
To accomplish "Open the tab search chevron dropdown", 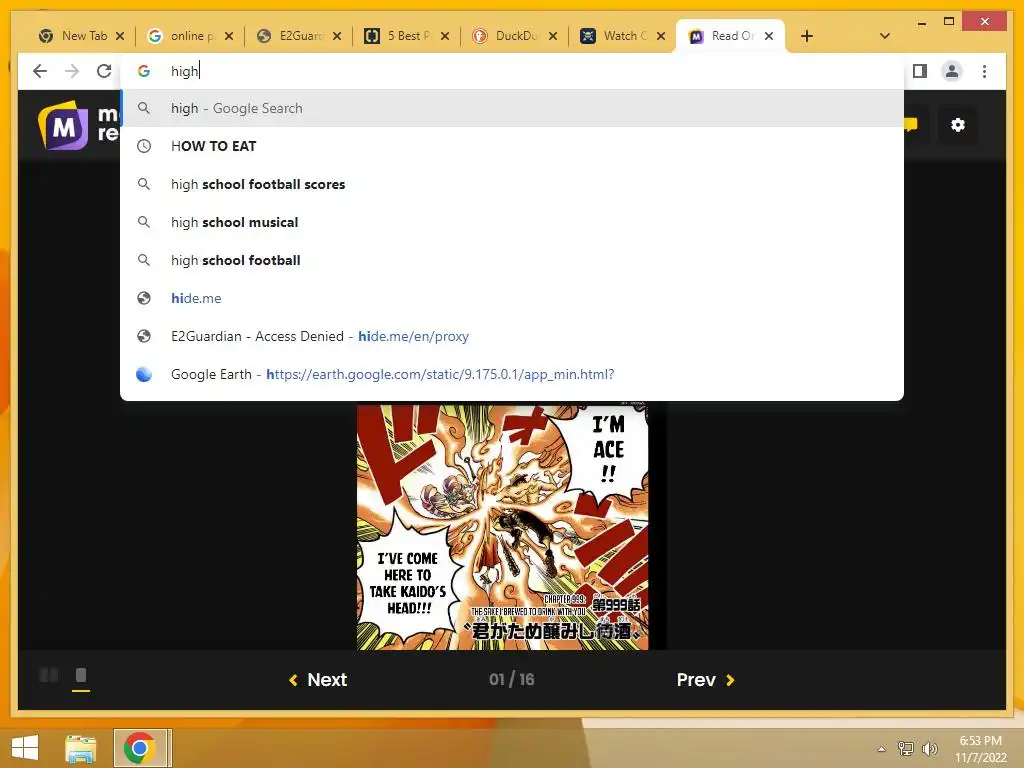I will [x=884, y=36].
